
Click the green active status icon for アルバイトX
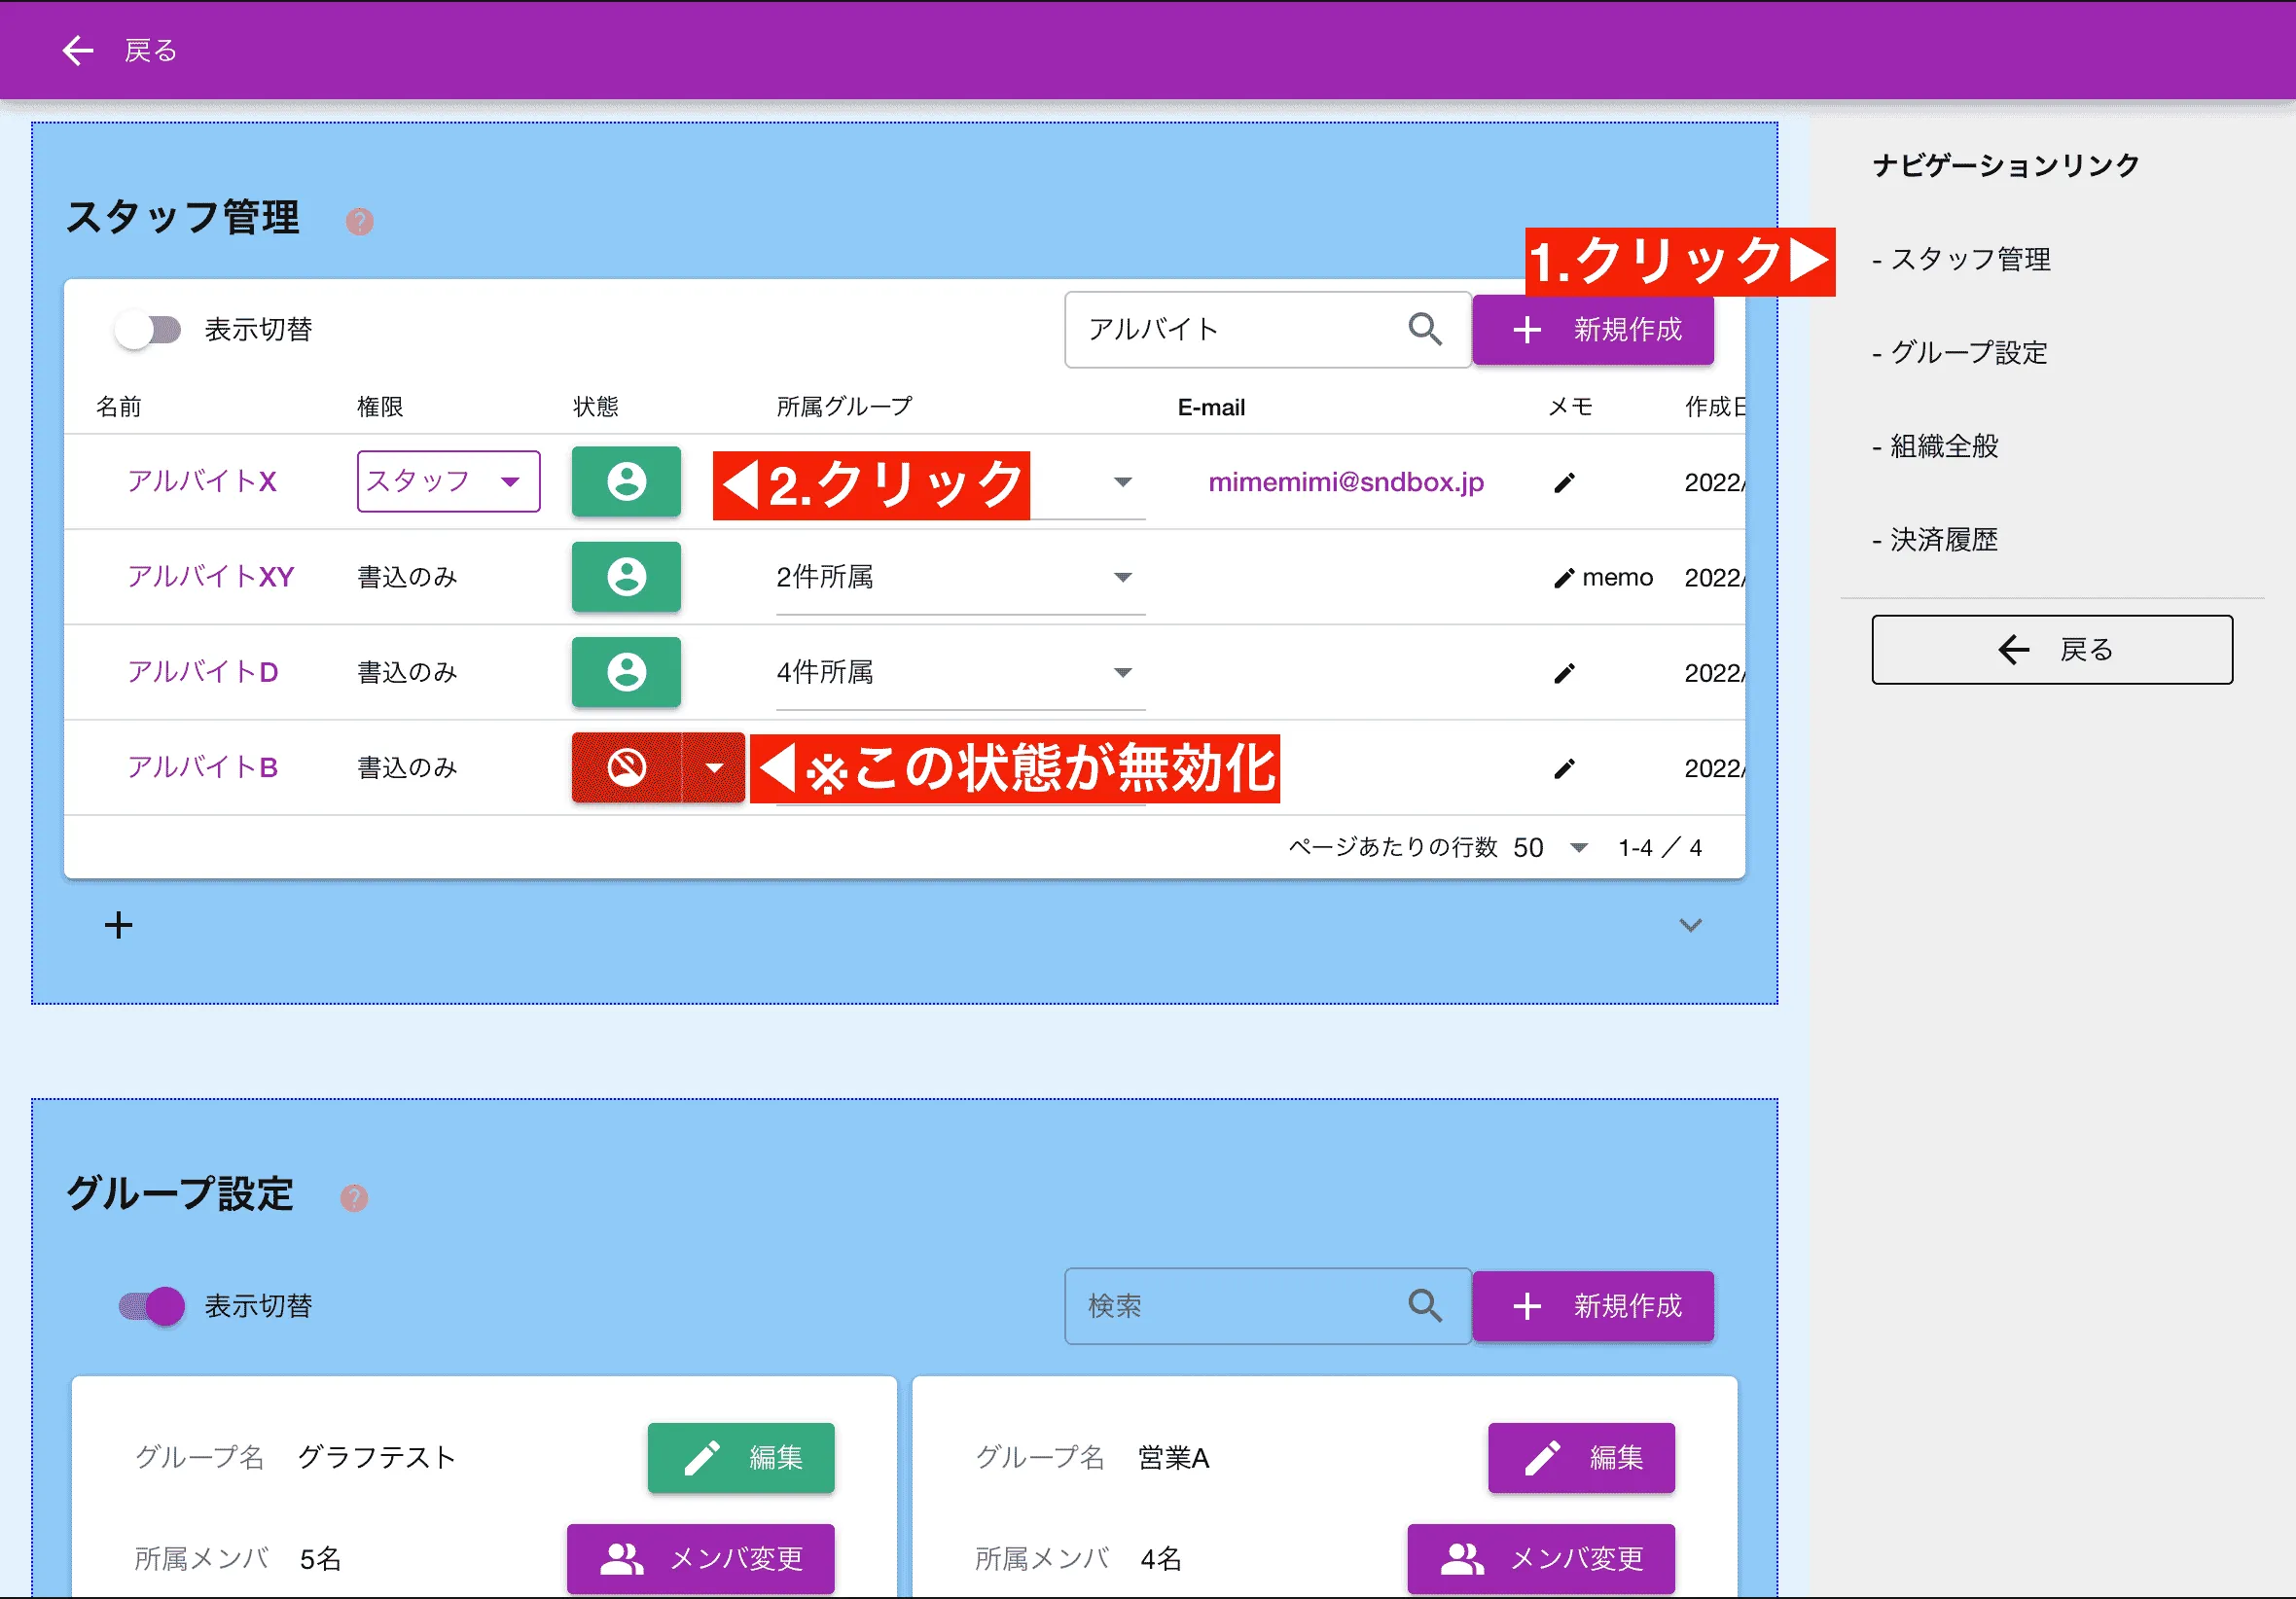(626, 482)
